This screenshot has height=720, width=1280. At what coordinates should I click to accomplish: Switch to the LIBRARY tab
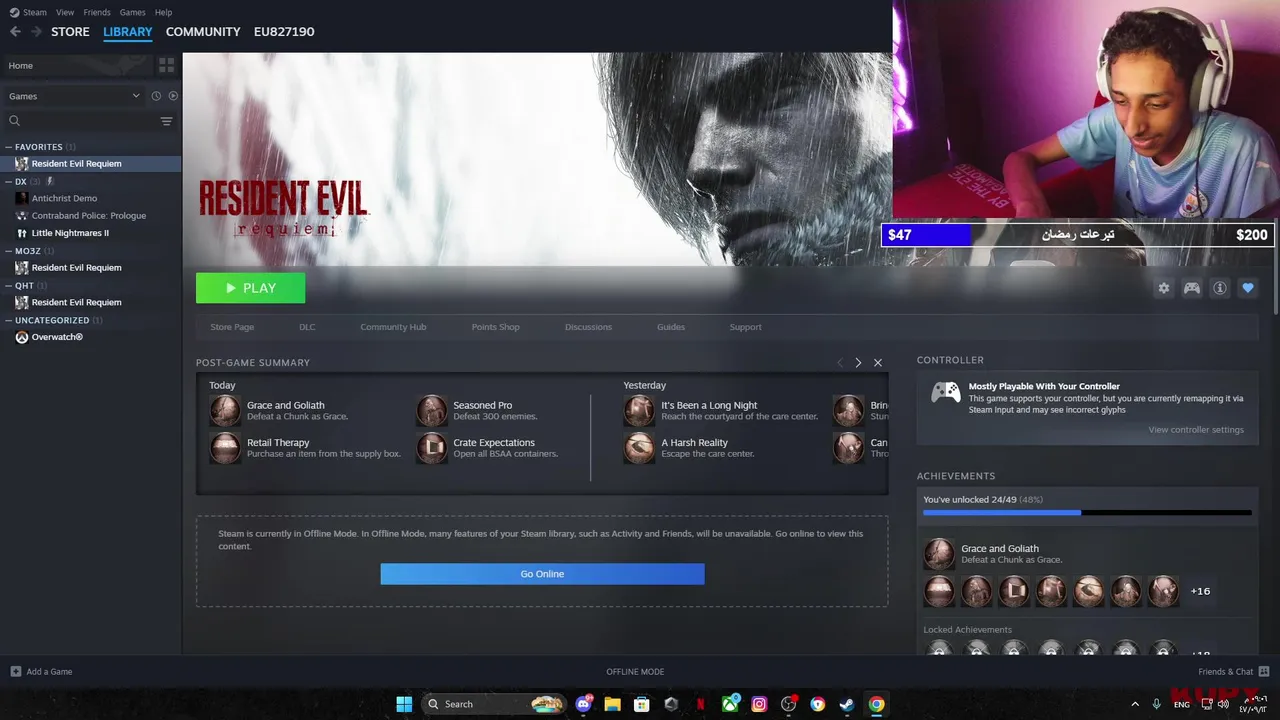(128, 32)
